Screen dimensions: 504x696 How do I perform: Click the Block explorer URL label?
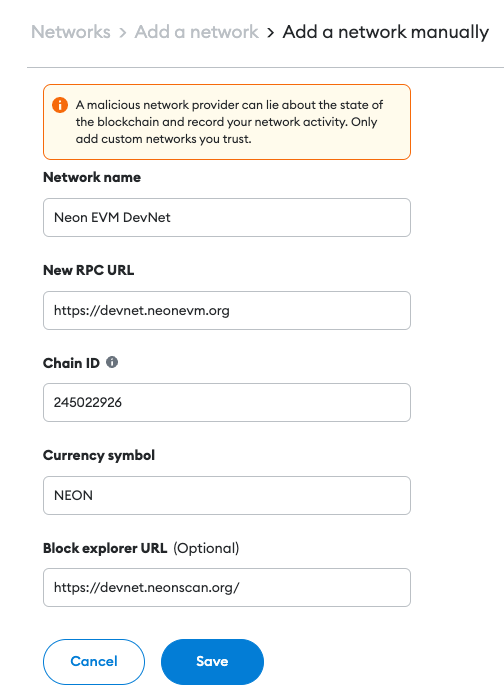(105, 548)
